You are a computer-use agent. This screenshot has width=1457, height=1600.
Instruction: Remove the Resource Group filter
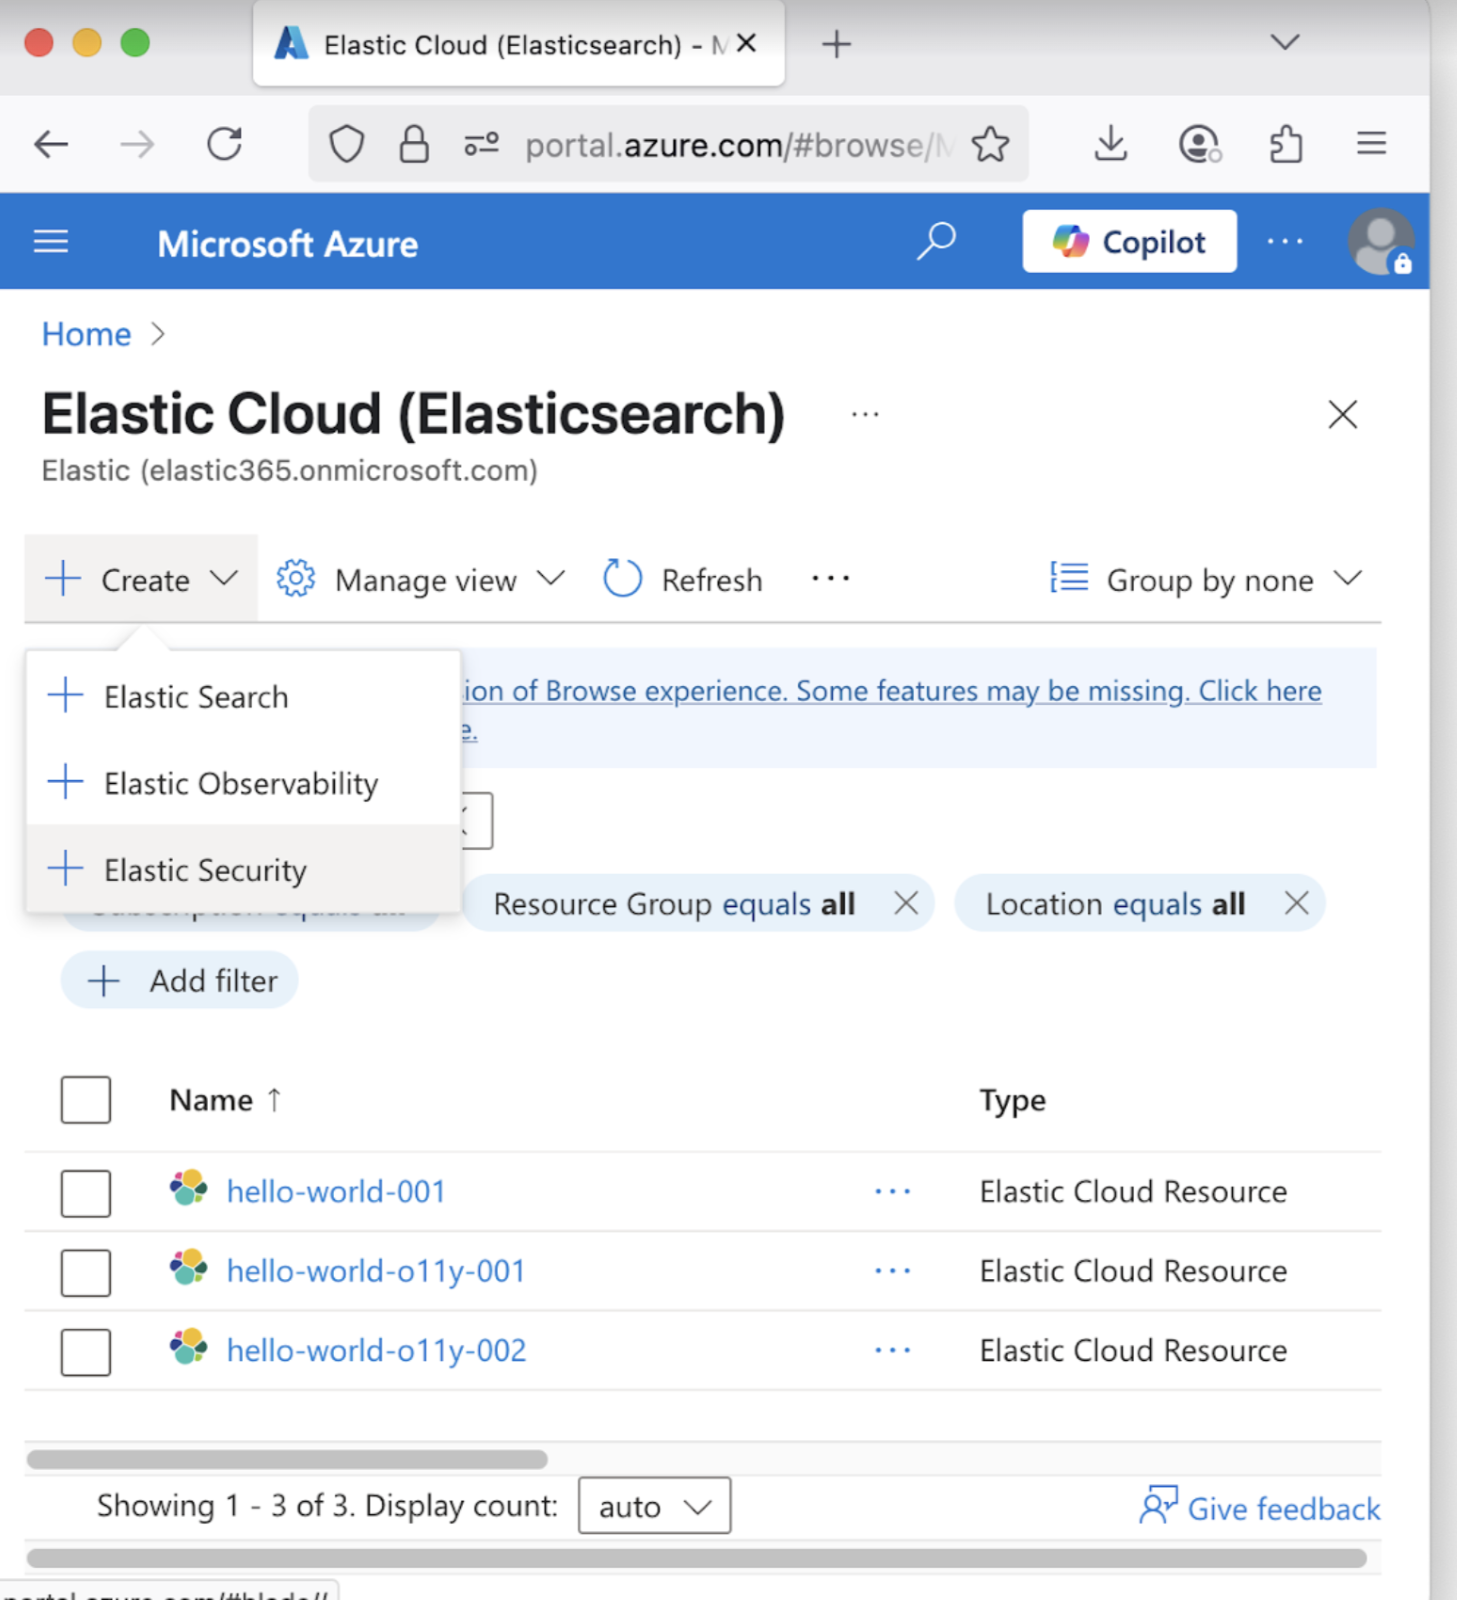pyautogui.click(x=906, y=903)
